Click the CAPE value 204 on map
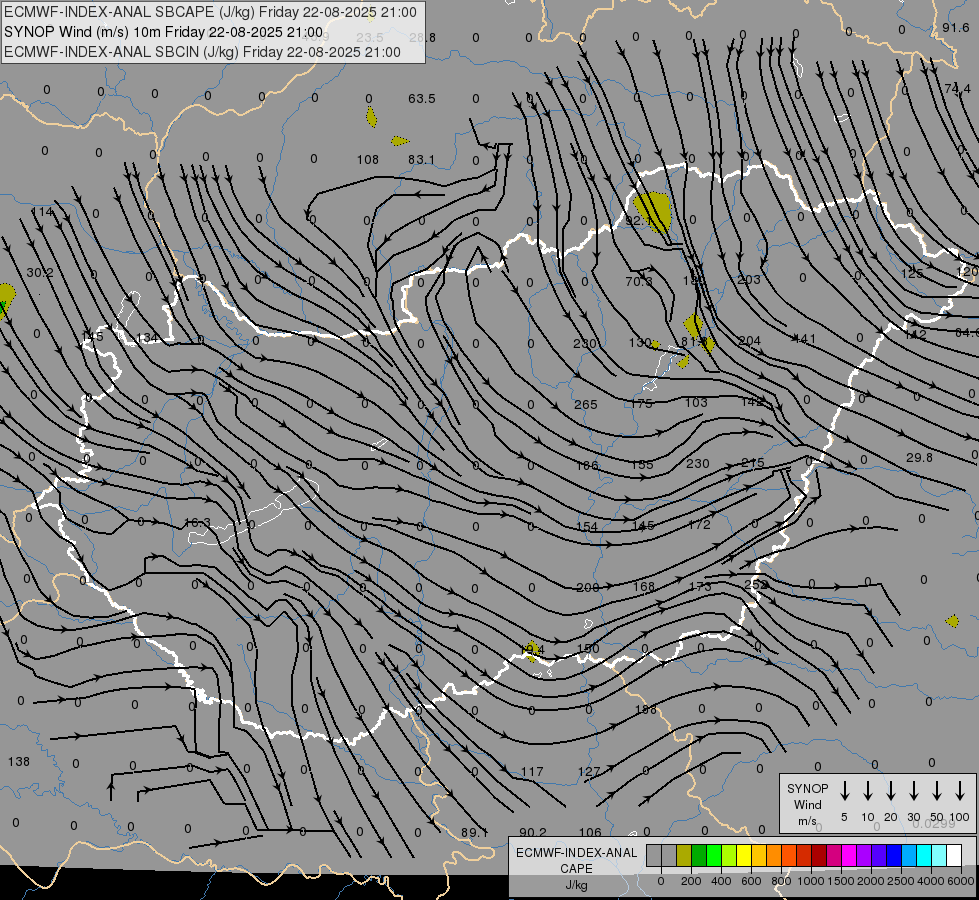Viewport: 979px width, 900px height. (749, 341)
